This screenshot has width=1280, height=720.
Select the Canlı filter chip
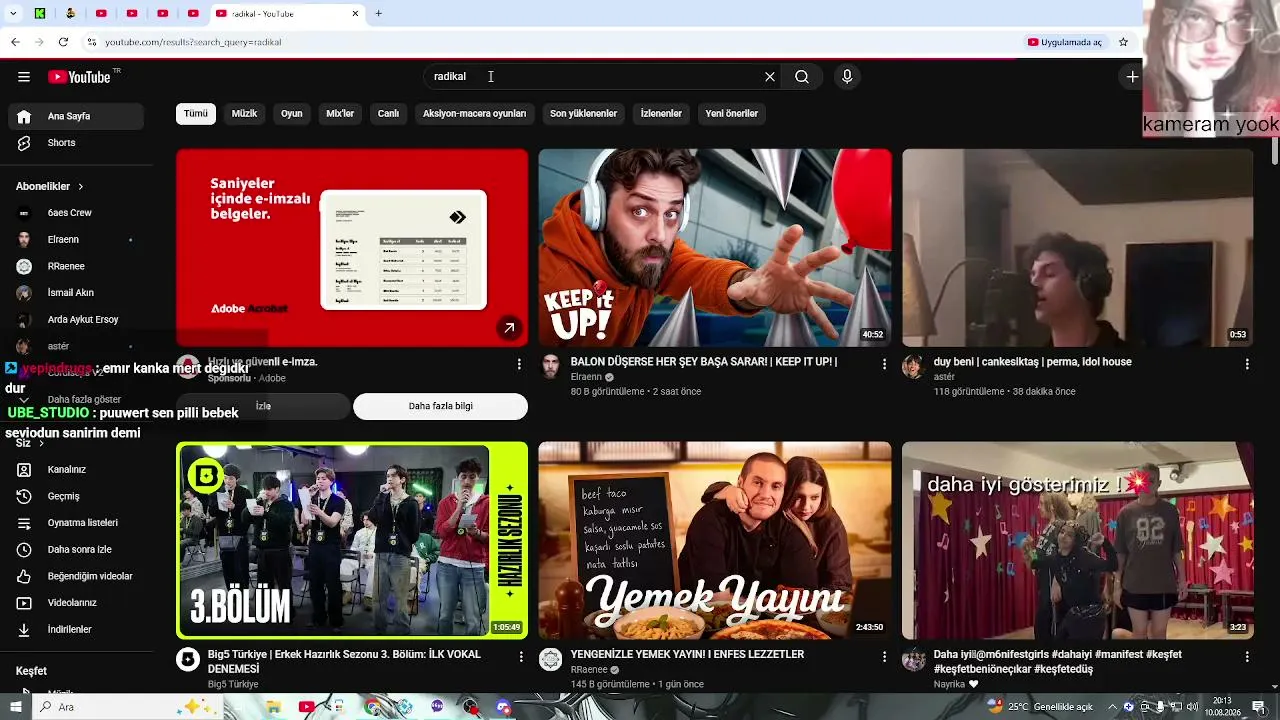point(388,114)
